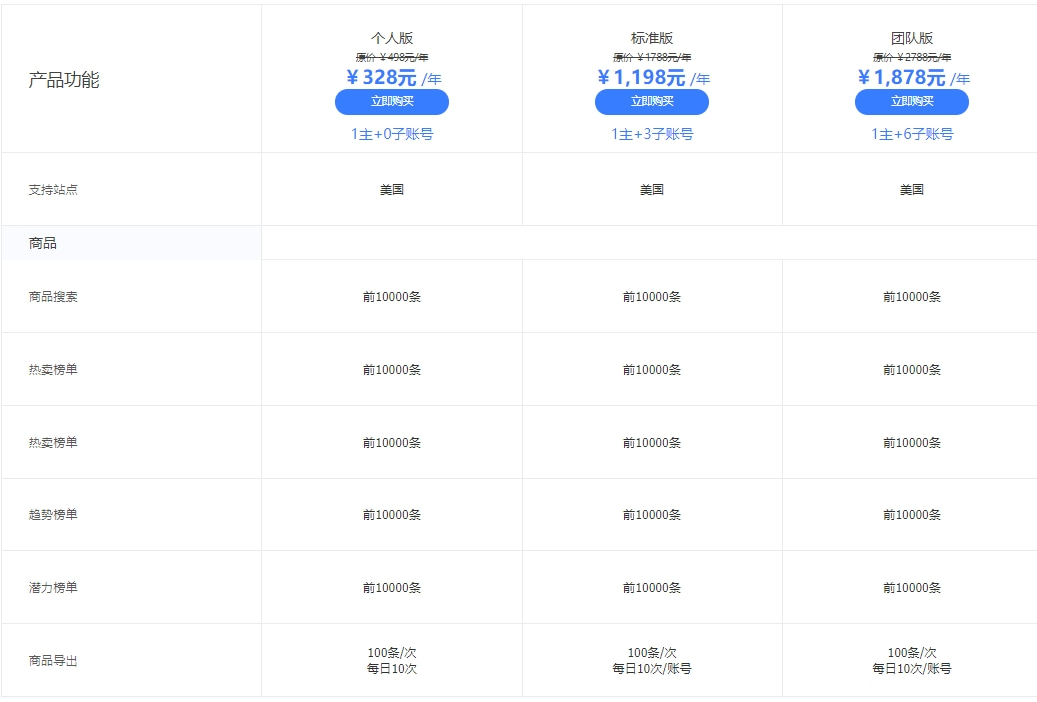Click 商品导出 limit cell for 个人版
1037x702 pixels.
392,660
